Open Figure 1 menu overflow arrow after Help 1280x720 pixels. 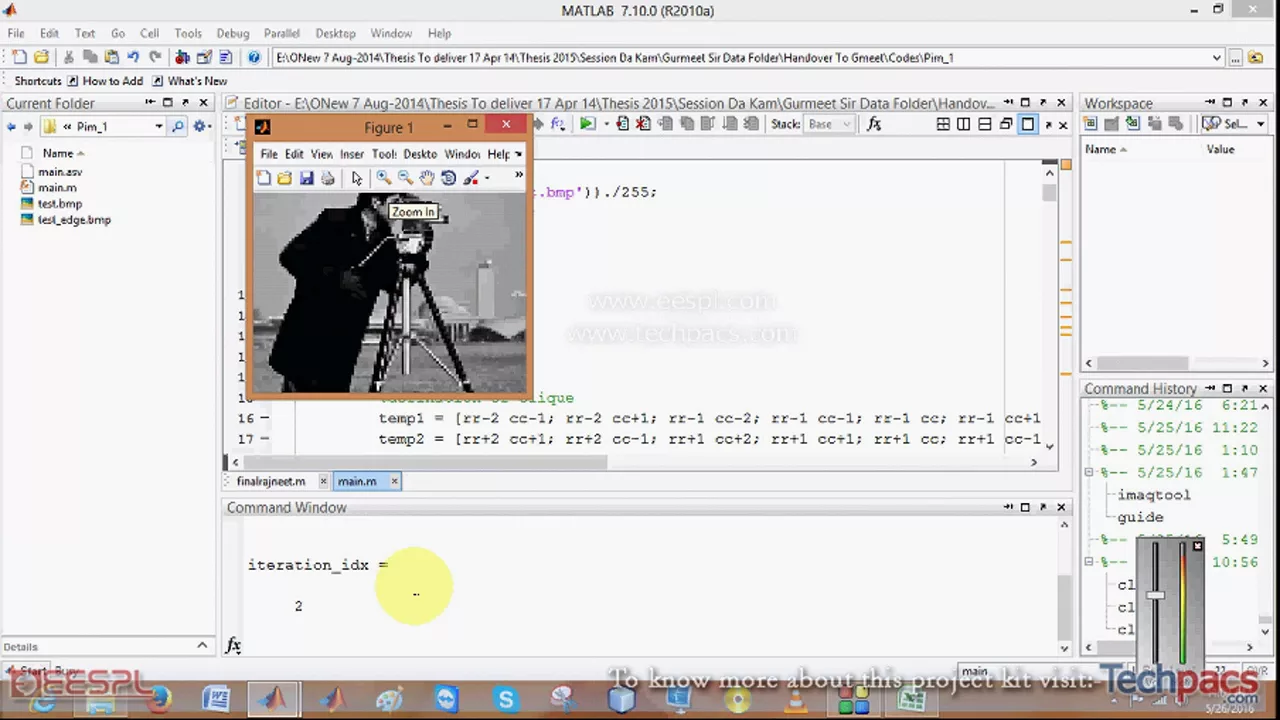[518, 154]
